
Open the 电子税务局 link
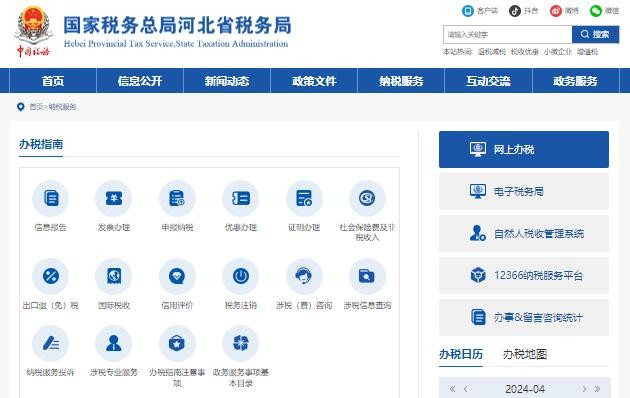pos(524,192)
